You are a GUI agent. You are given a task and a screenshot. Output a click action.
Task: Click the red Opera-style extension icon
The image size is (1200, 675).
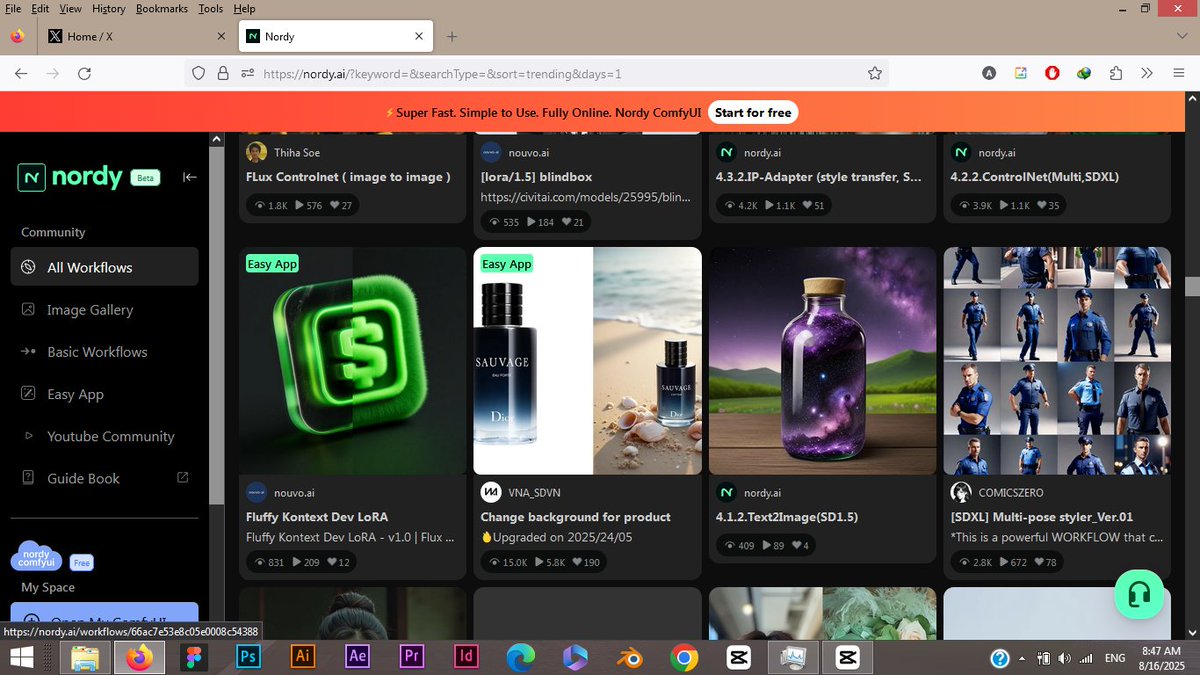tap(1052, 73)
